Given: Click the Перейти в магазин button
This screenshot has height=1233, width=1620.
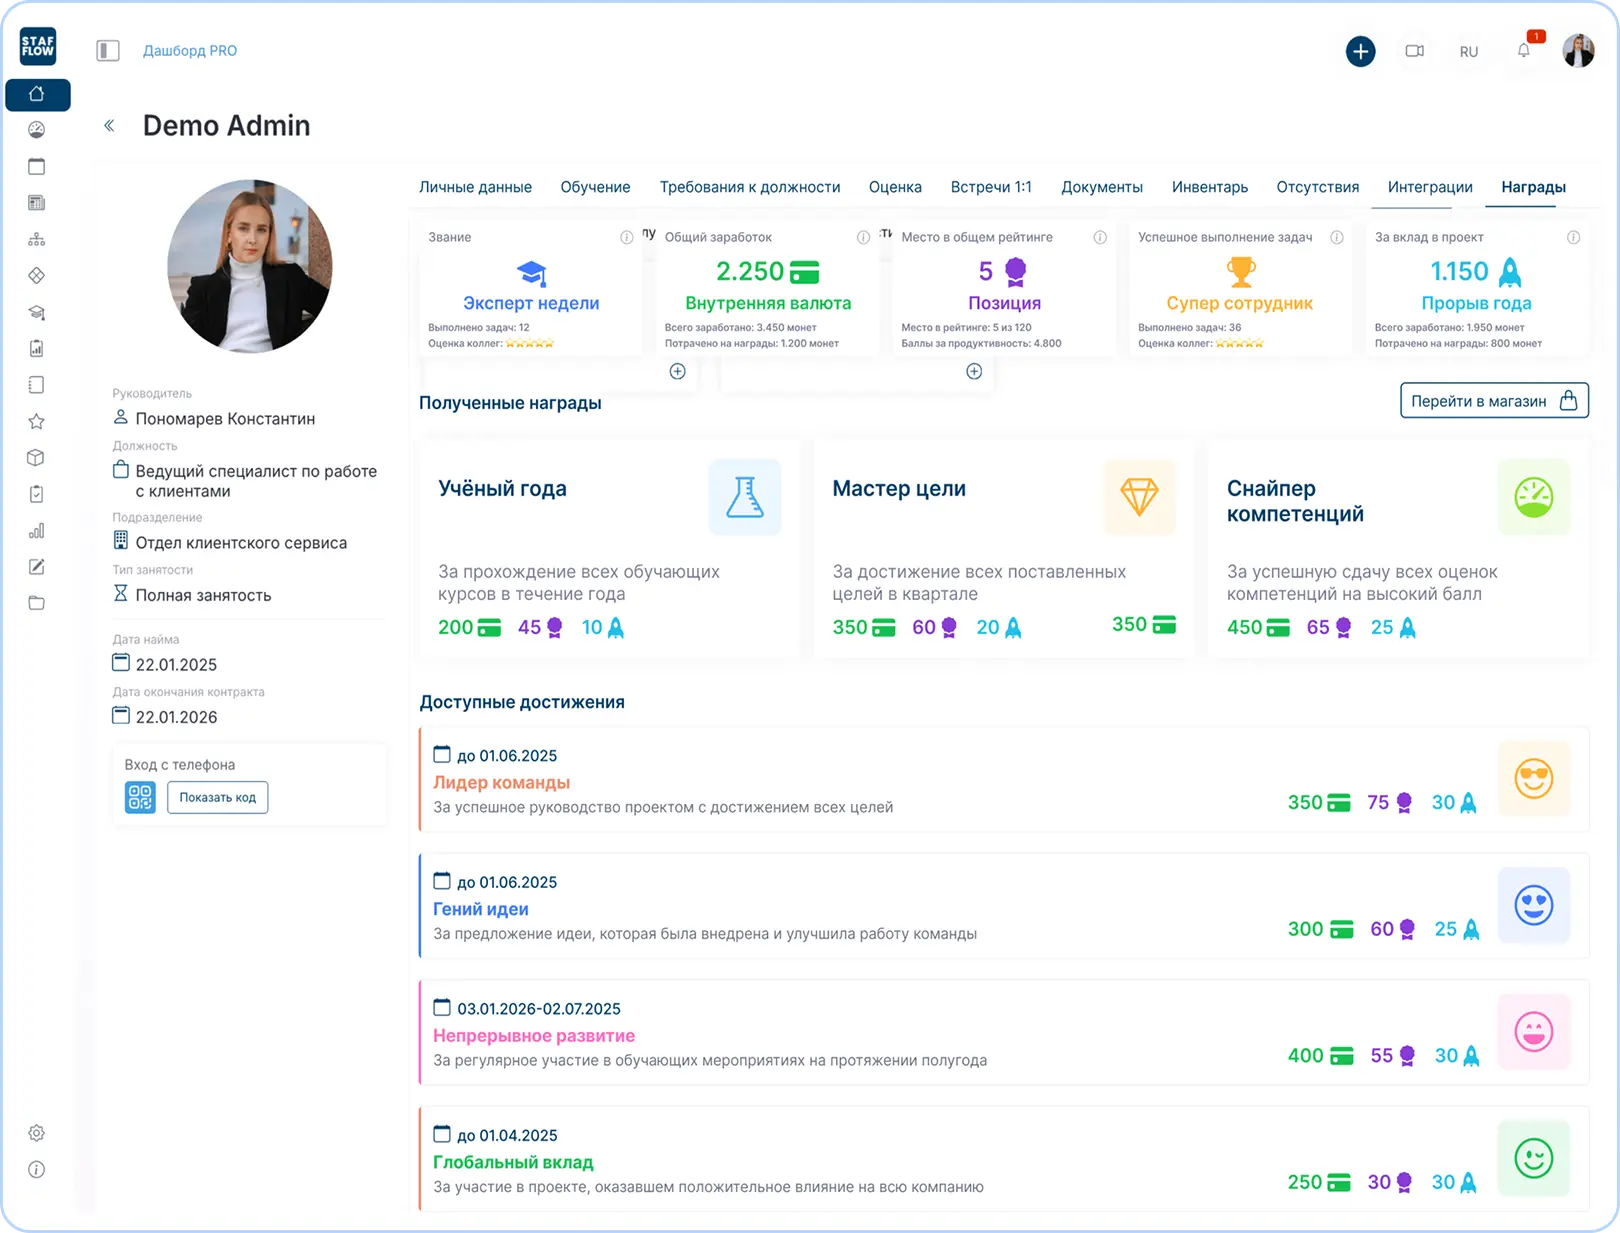Looking at the screenshot, I should [1493, 401].
